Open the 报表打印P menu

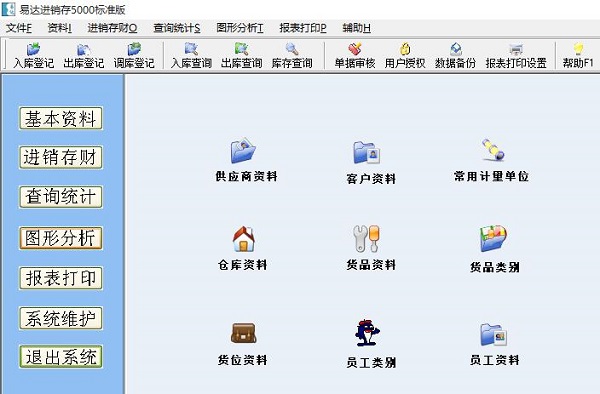(303, 28)
